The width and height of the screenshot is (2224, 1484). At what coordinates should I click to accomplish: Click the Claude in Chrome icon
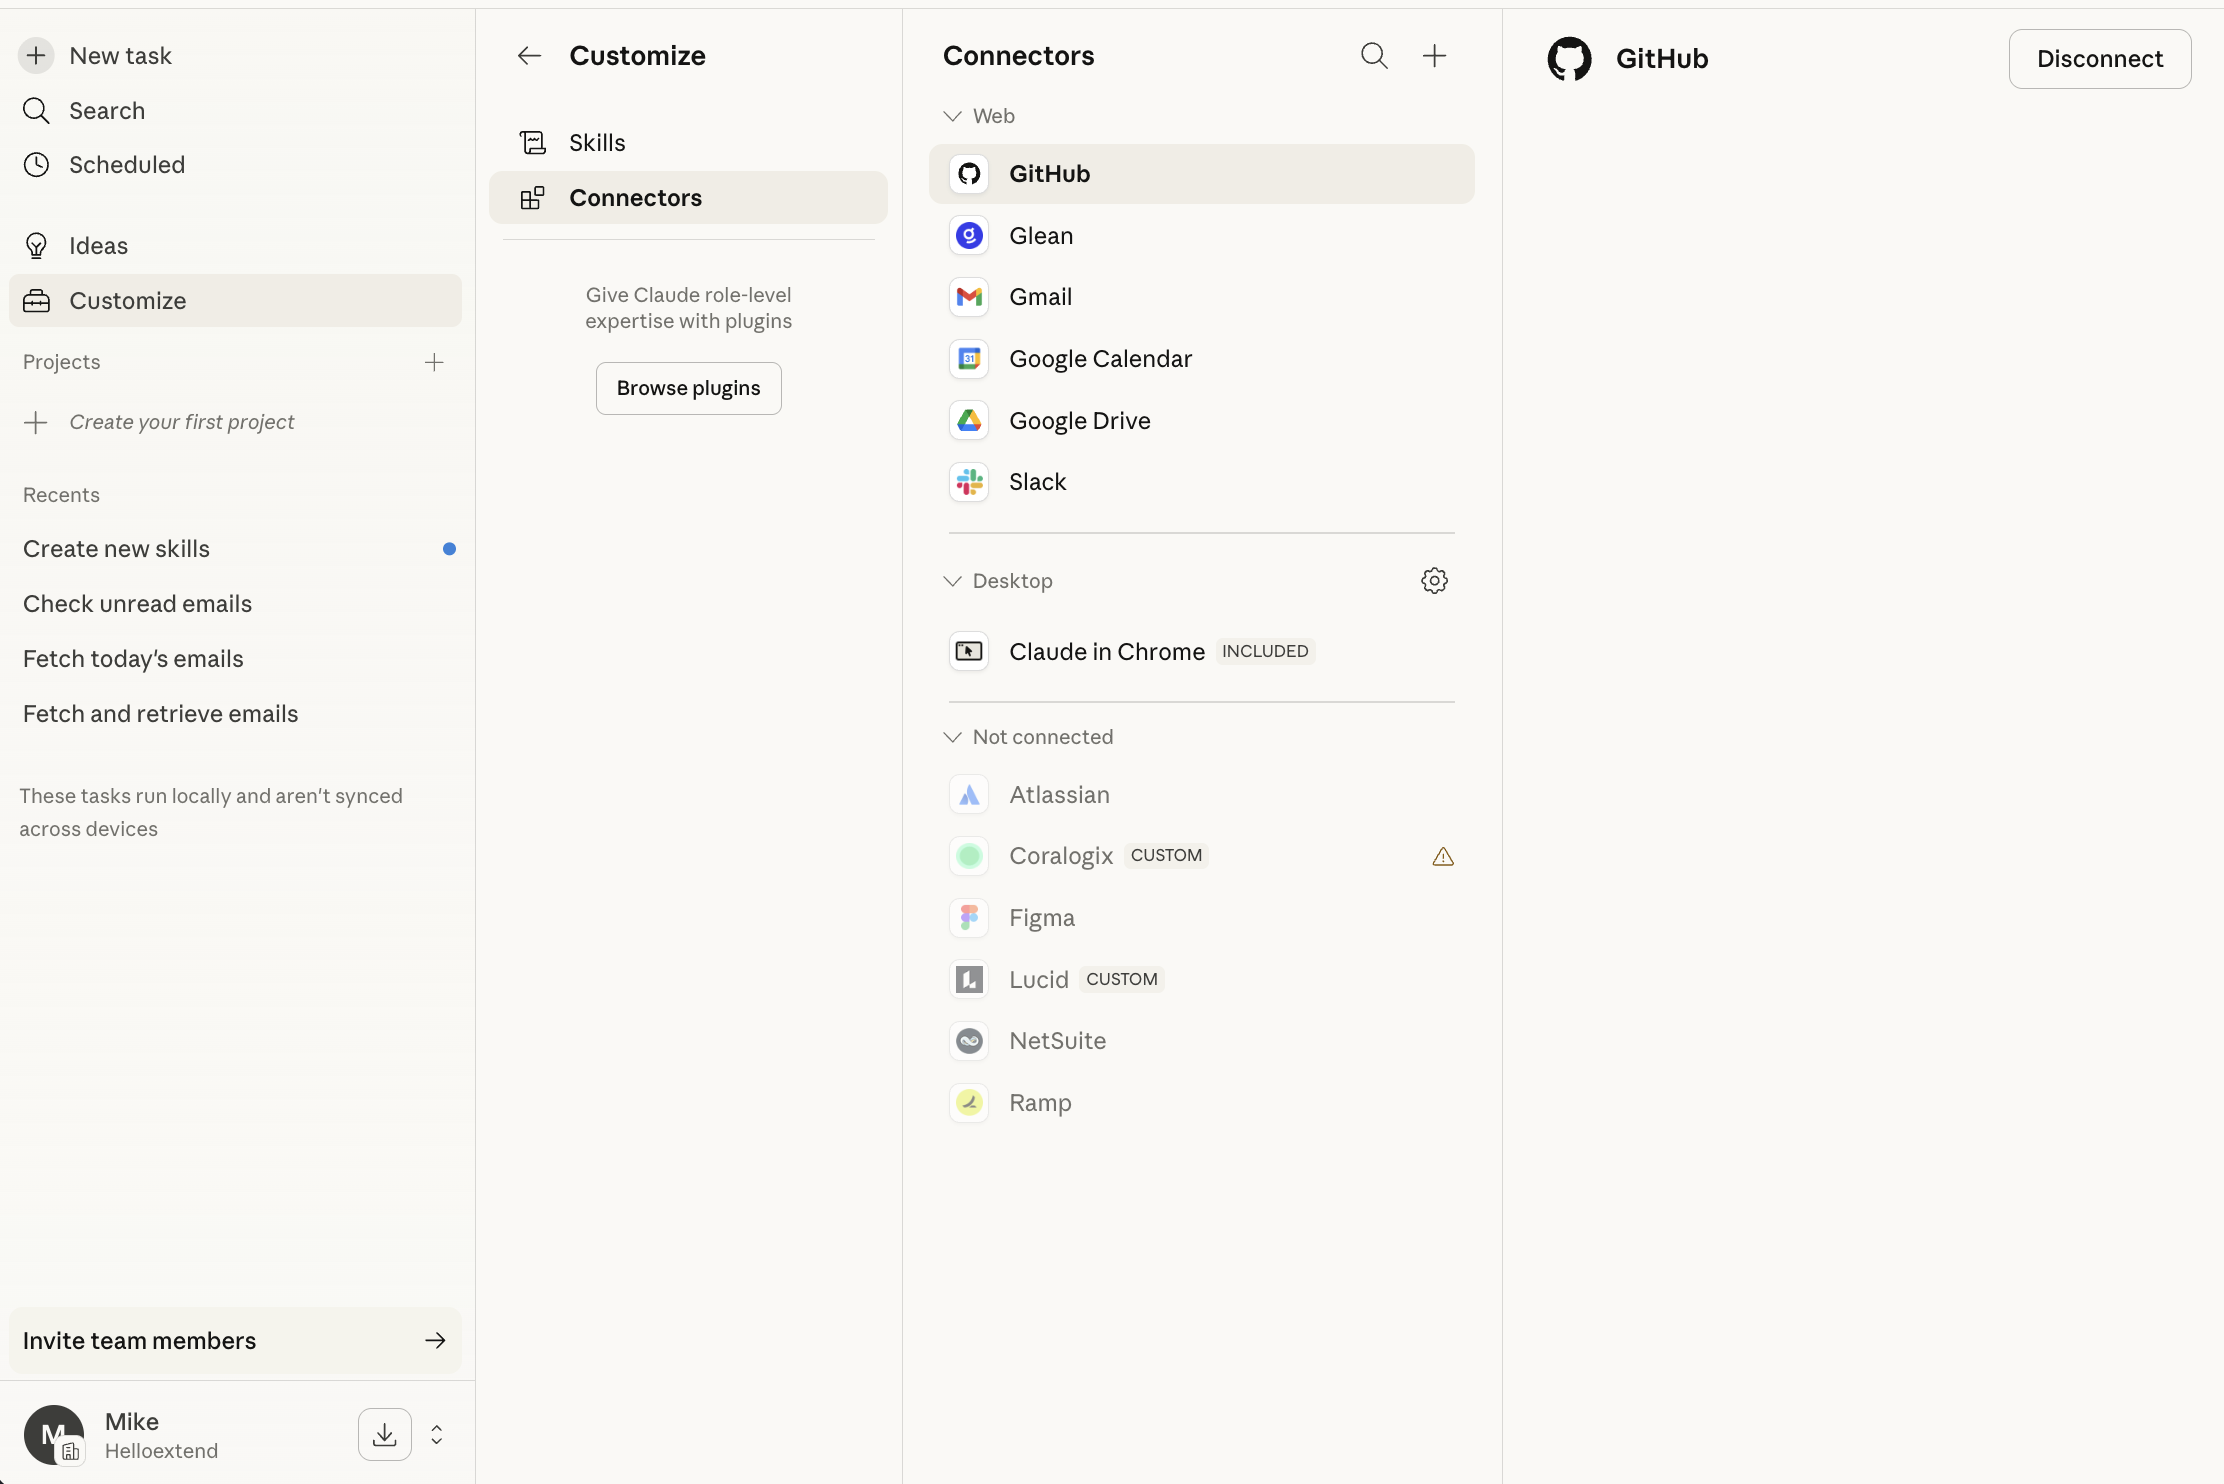click(969, 652)
